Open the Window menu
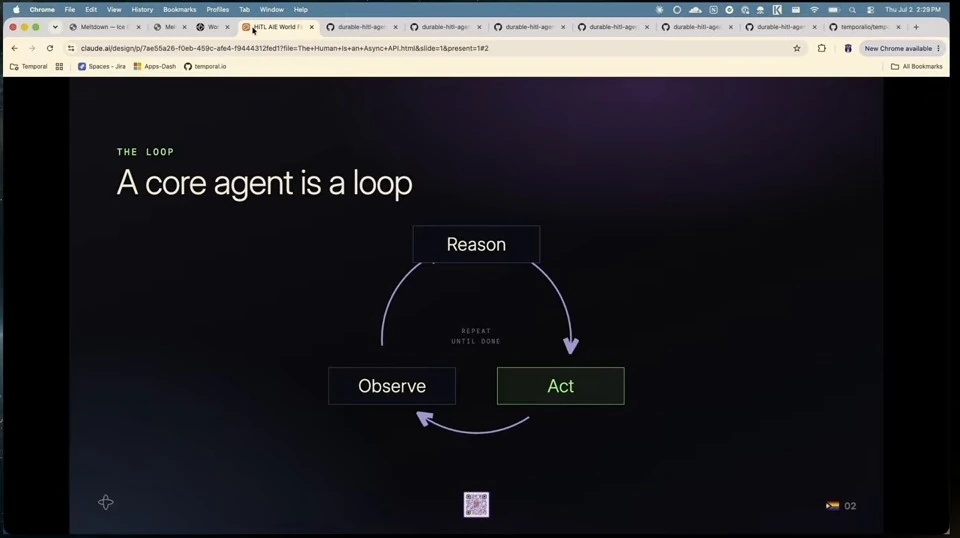 [271, 10]
